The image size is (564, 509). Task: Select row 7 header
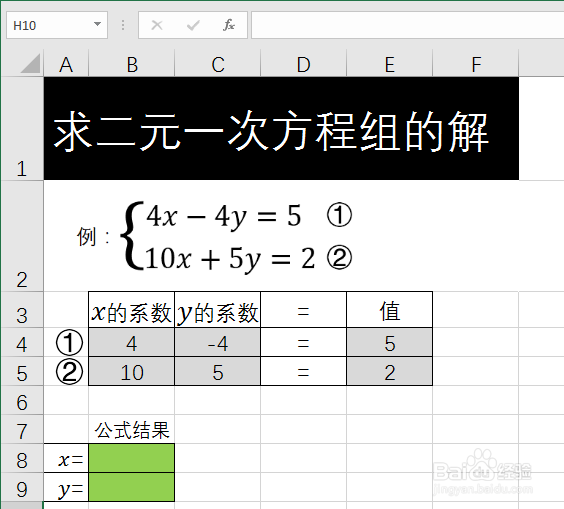(22, 430)
